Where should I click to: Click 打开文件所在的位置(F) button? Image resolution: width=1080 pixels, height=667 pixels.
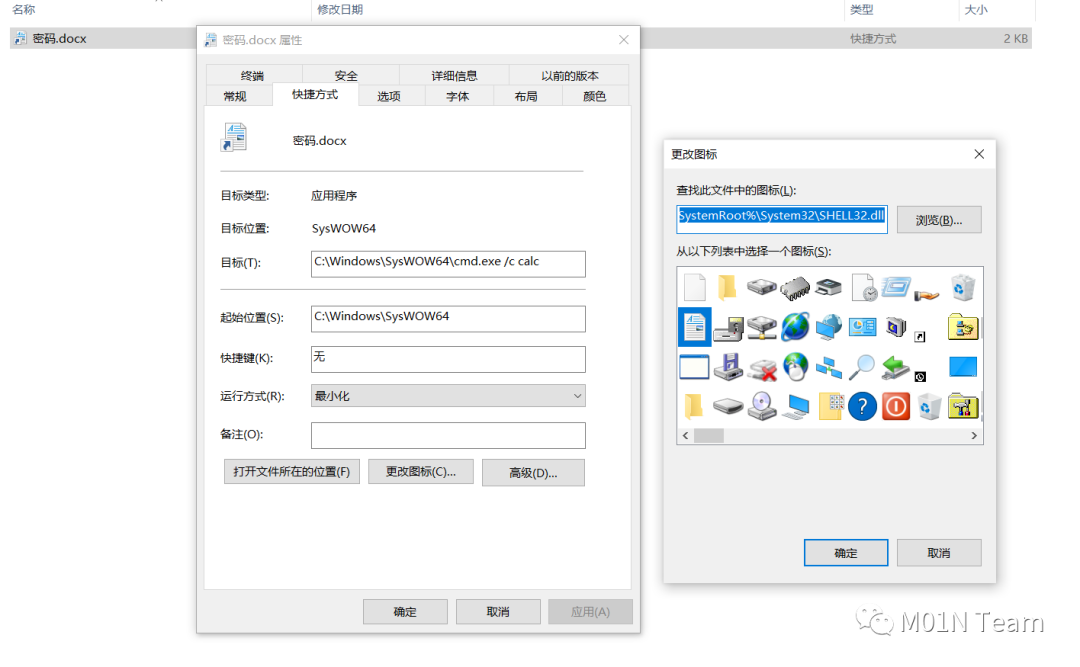click(x=291, y=472)
